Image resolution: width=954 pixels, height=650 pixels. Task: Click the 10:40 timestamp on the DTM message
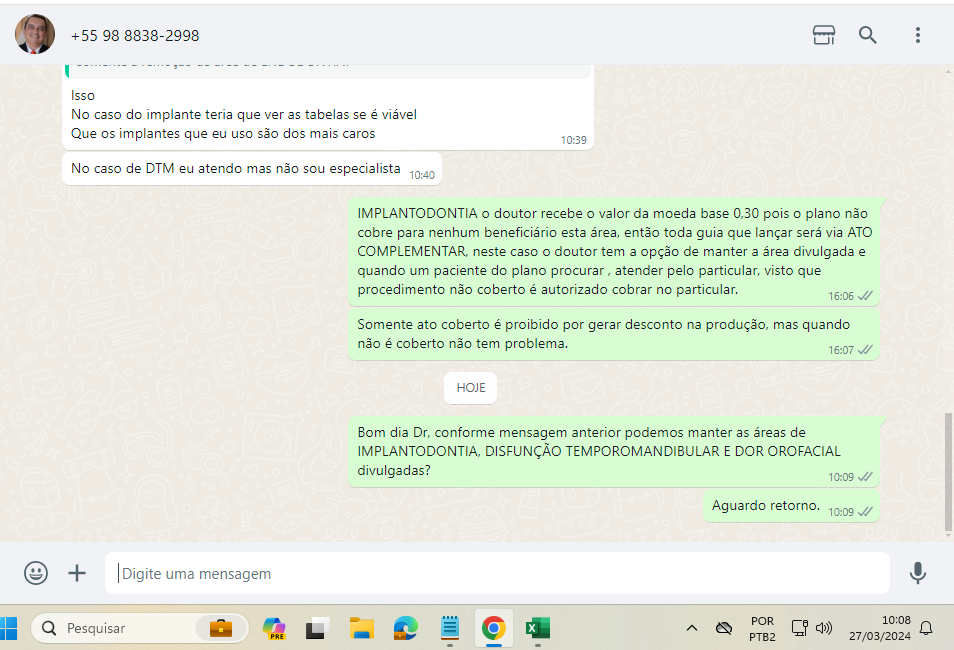[x=422, y=175]
